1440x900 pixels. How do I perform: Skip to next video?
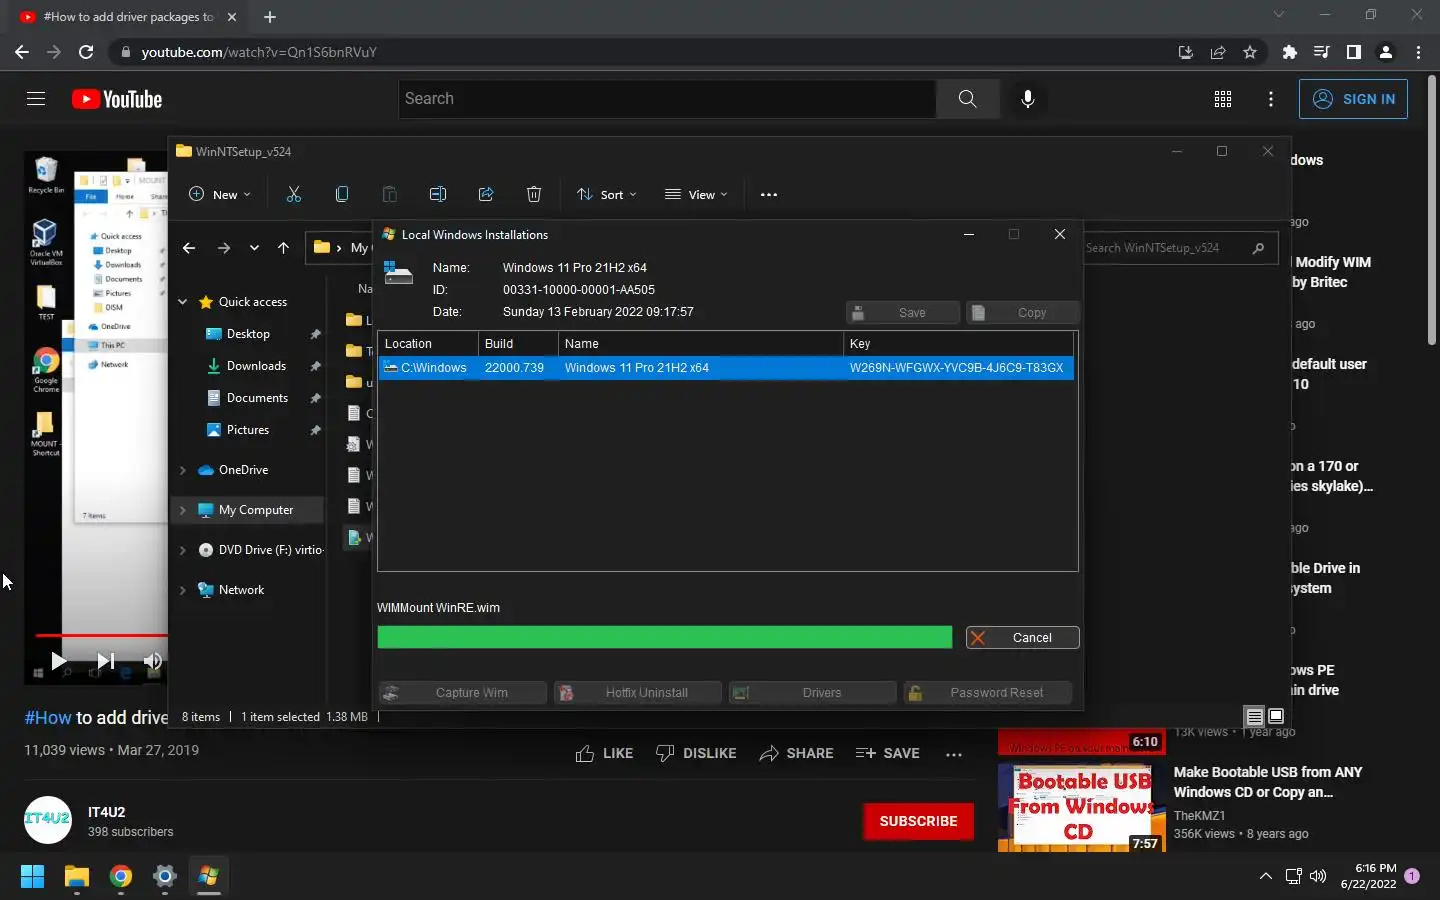[x=105, y=661]
